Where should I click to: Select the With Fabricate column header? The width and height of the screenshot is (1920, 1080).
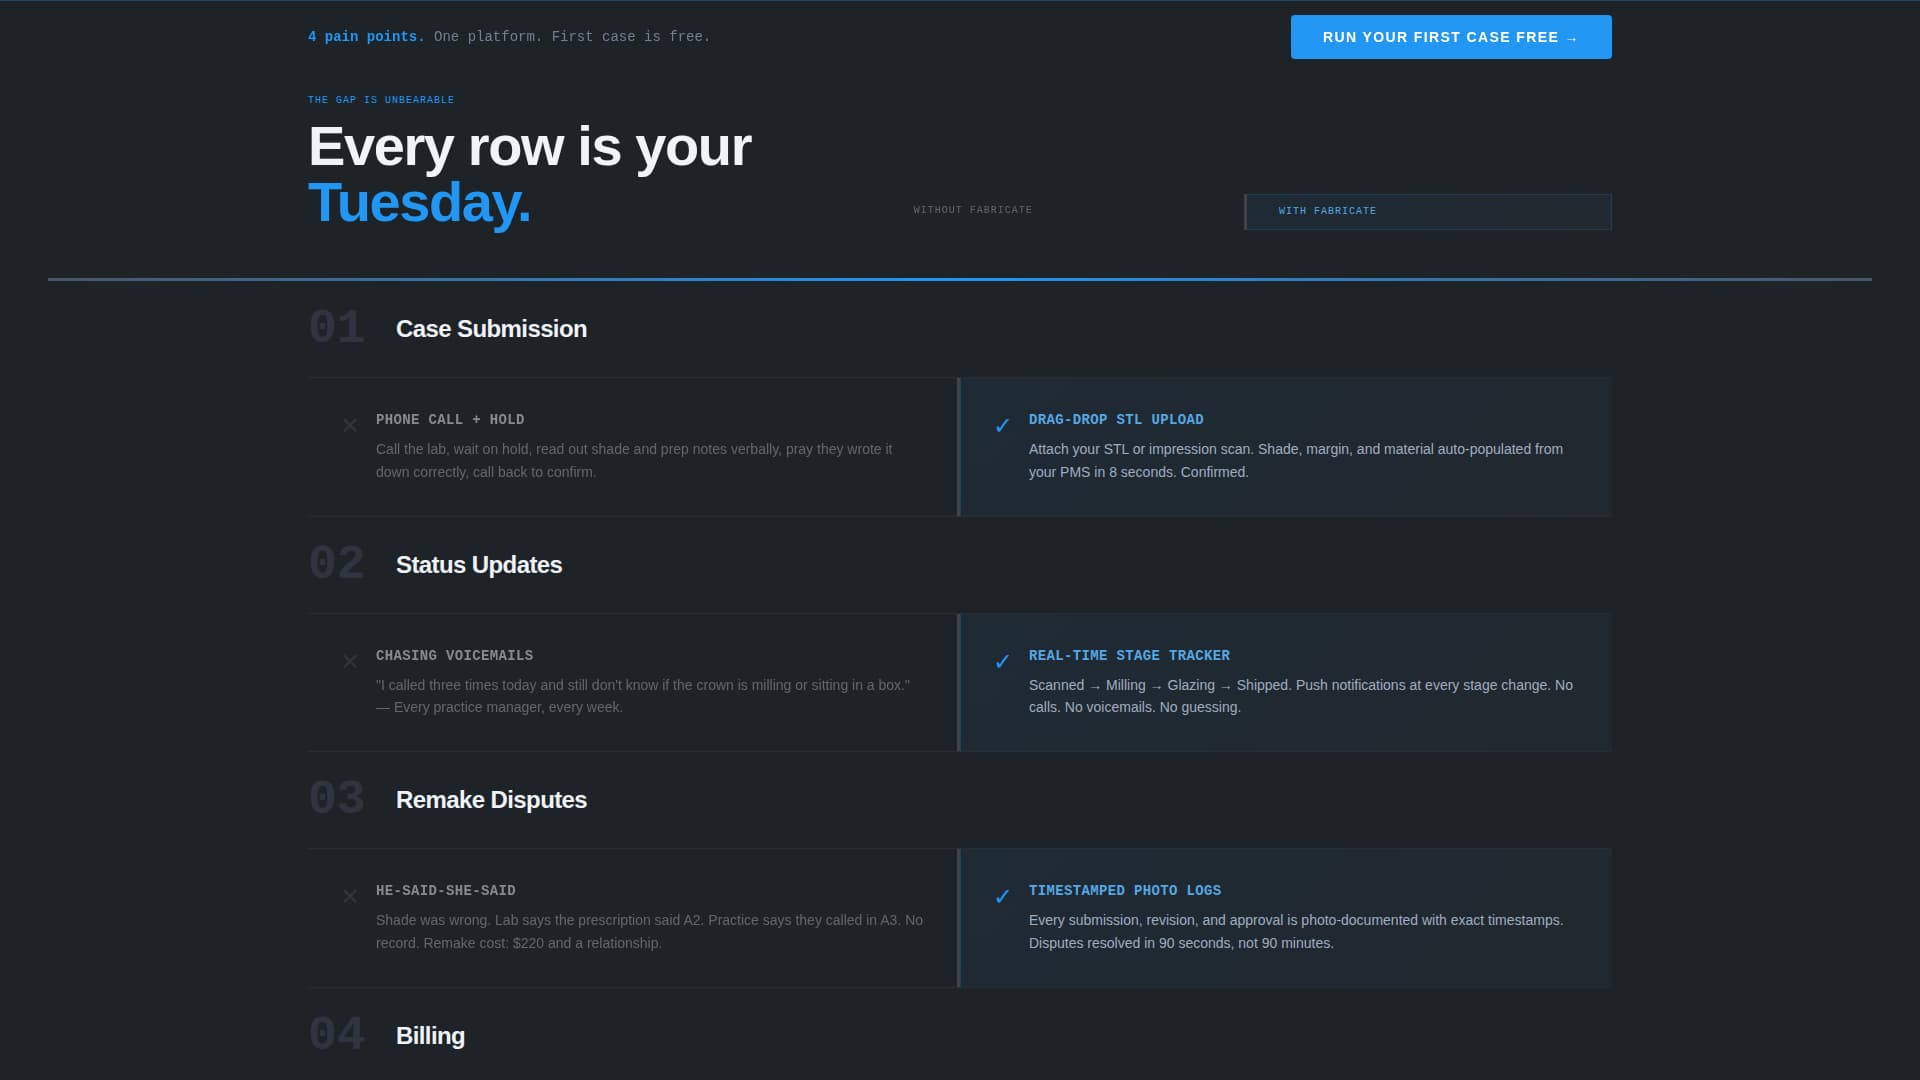[1428, 211]
